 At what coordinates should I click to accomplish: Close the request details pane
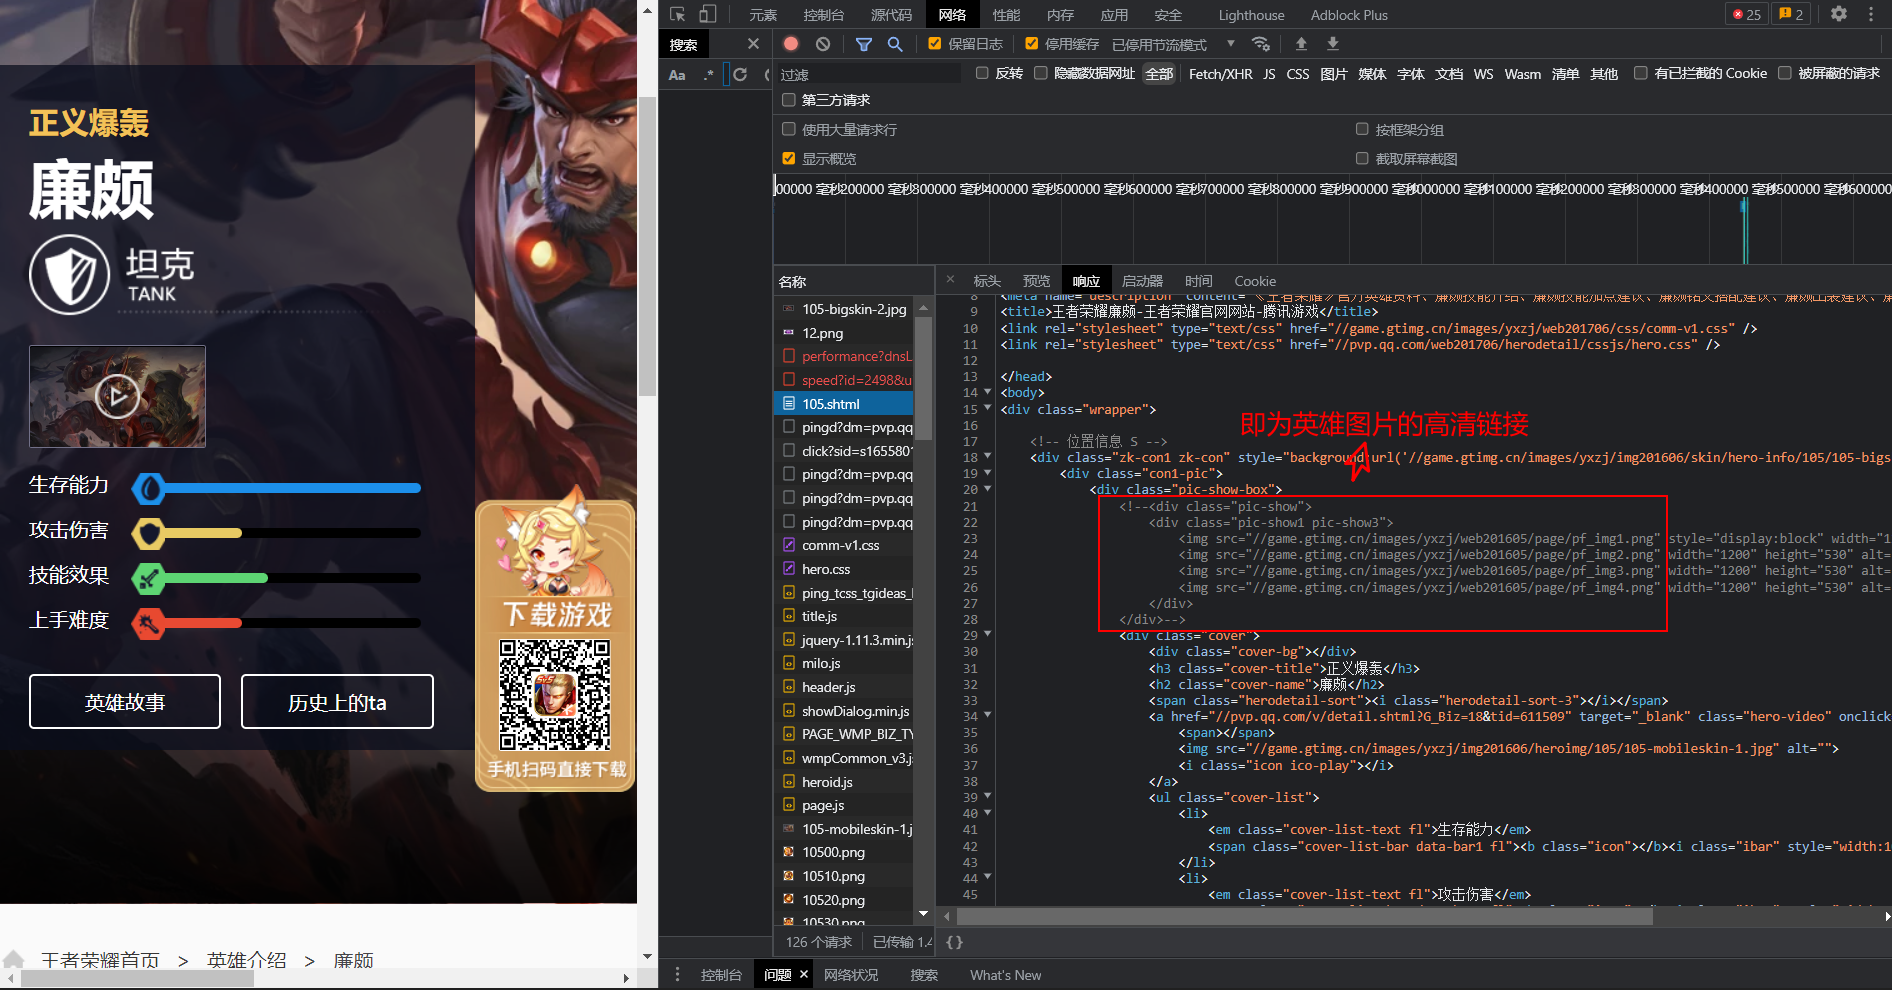click(950, 280)
